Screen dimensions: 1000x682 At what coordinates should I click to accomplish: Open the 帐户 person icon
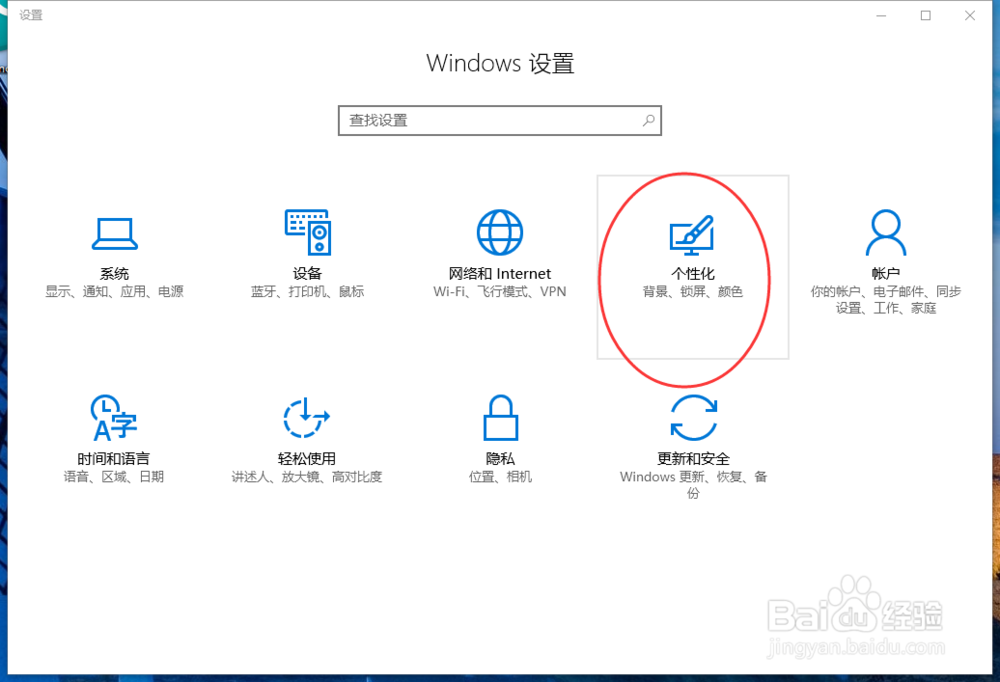pos(886,232)
